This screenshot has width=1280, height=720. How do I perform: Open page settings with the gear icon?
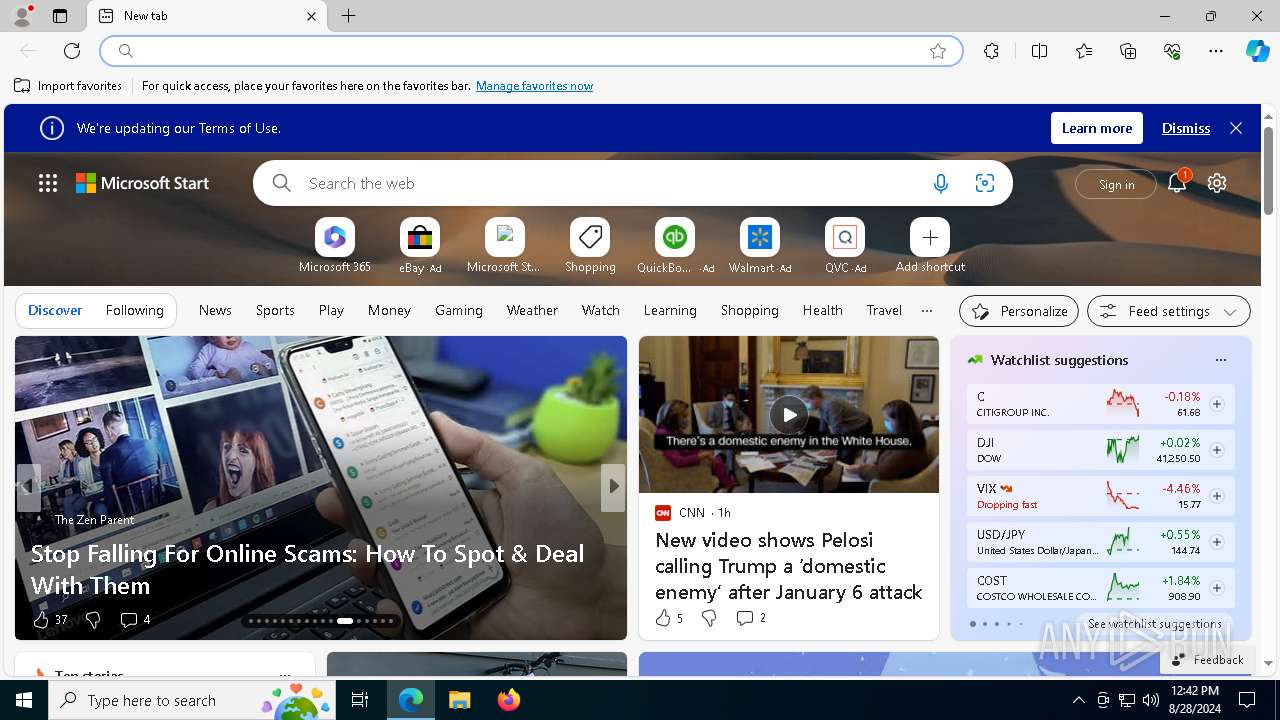[x=1217, y=183]
